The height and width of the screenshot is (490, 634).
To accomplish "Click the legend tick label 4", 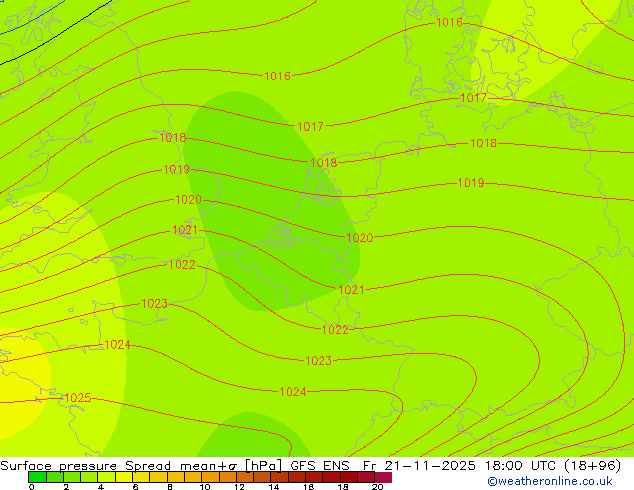I will (101, 487).
